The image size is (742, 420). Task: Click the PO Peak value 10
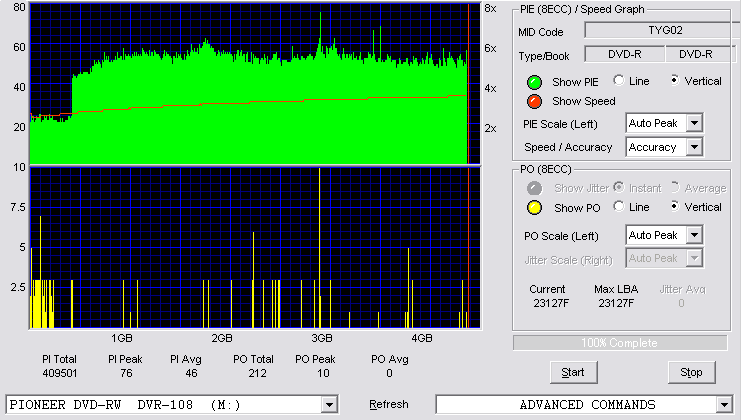(x=323, y=373)
